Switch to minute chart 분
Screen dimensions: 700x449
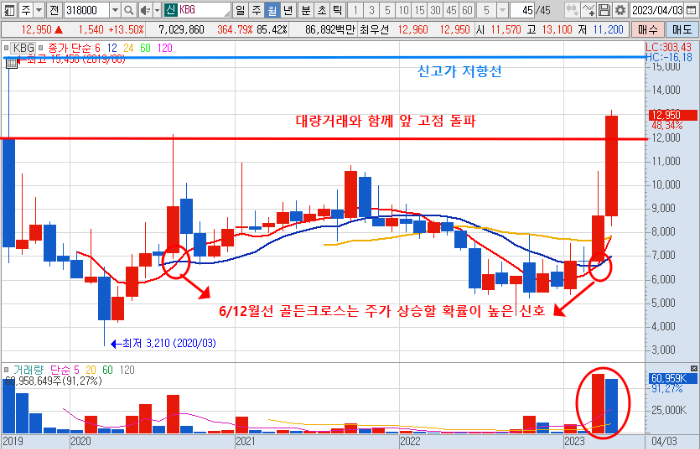pyautogui.click(x=306, y=10)
